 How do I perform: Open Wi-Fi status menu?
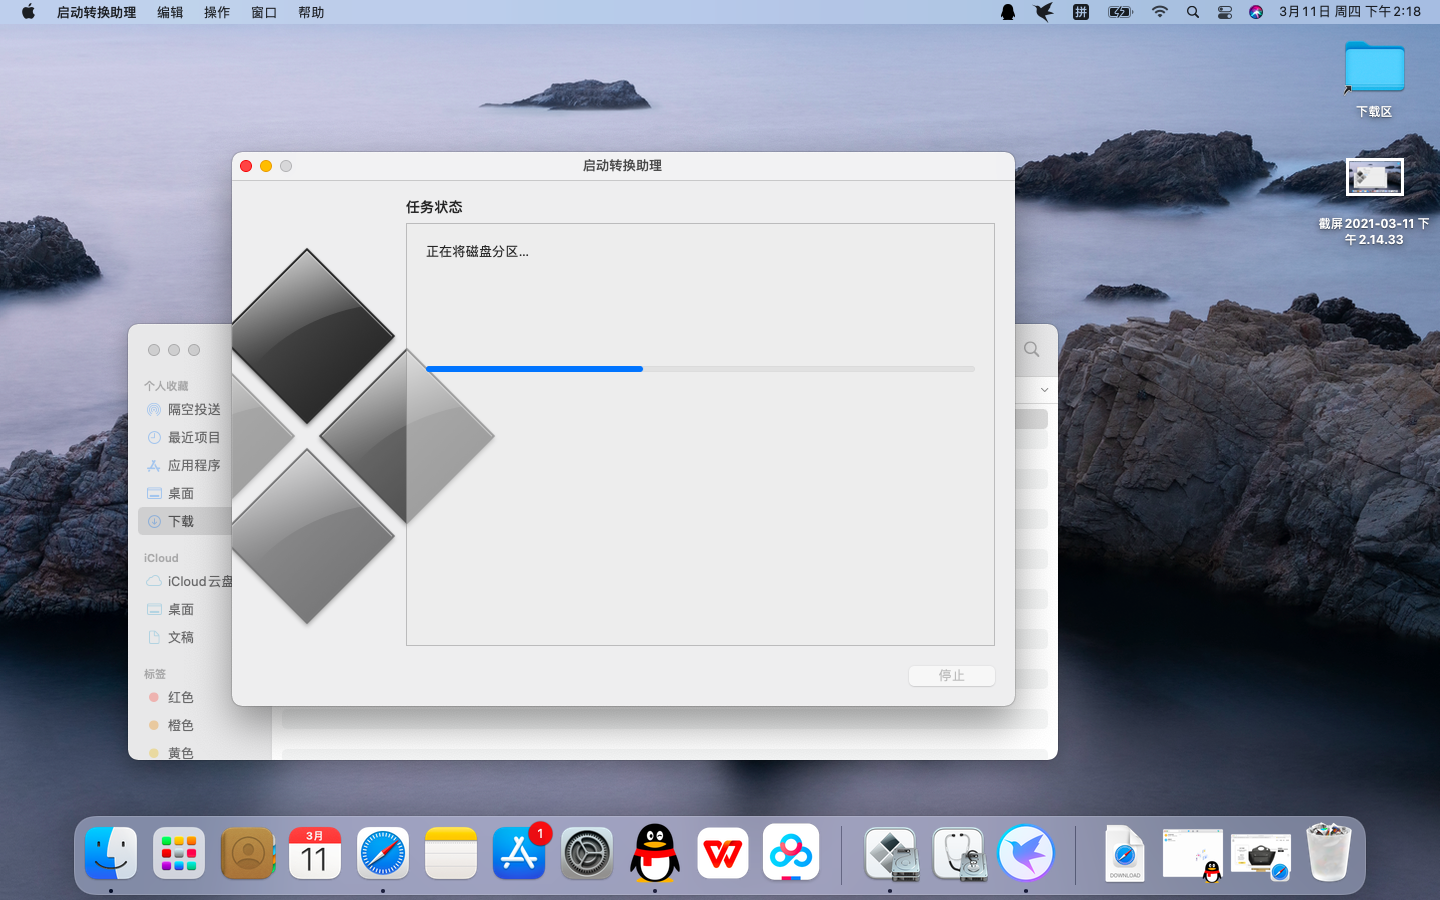coord(1160,12)
